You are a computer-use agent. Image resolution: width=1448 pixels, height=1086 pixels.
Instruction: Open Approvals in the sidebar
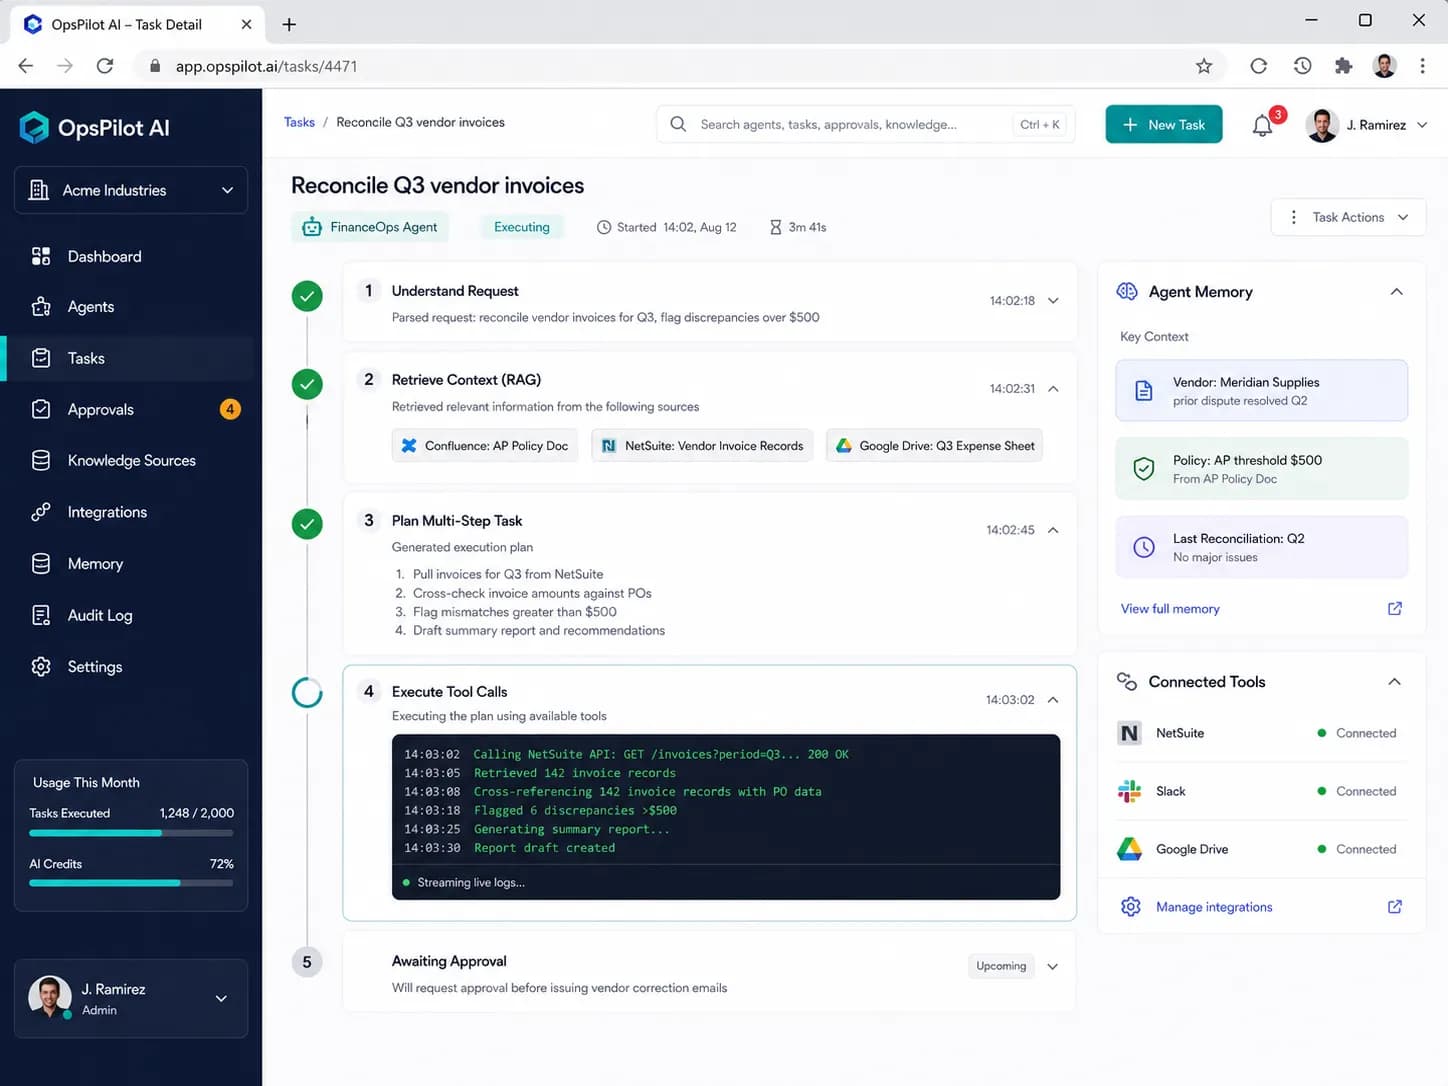coord(131,409)
